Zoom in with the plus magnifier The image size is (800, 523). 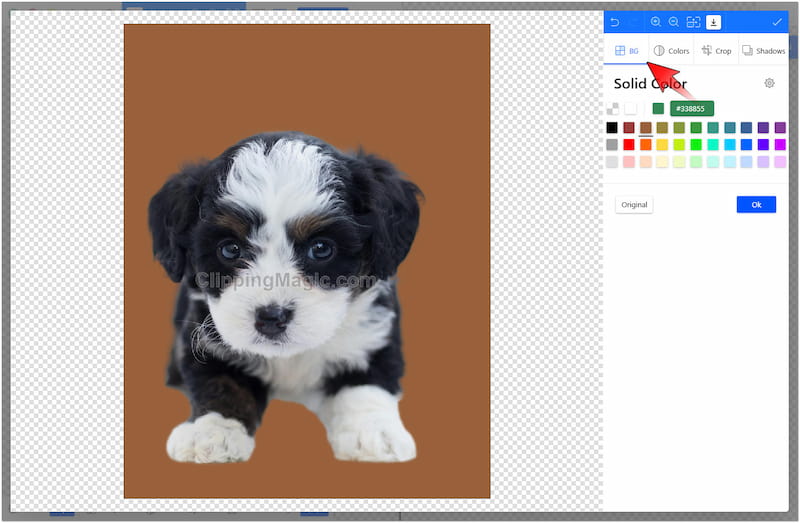coord(656,22)
